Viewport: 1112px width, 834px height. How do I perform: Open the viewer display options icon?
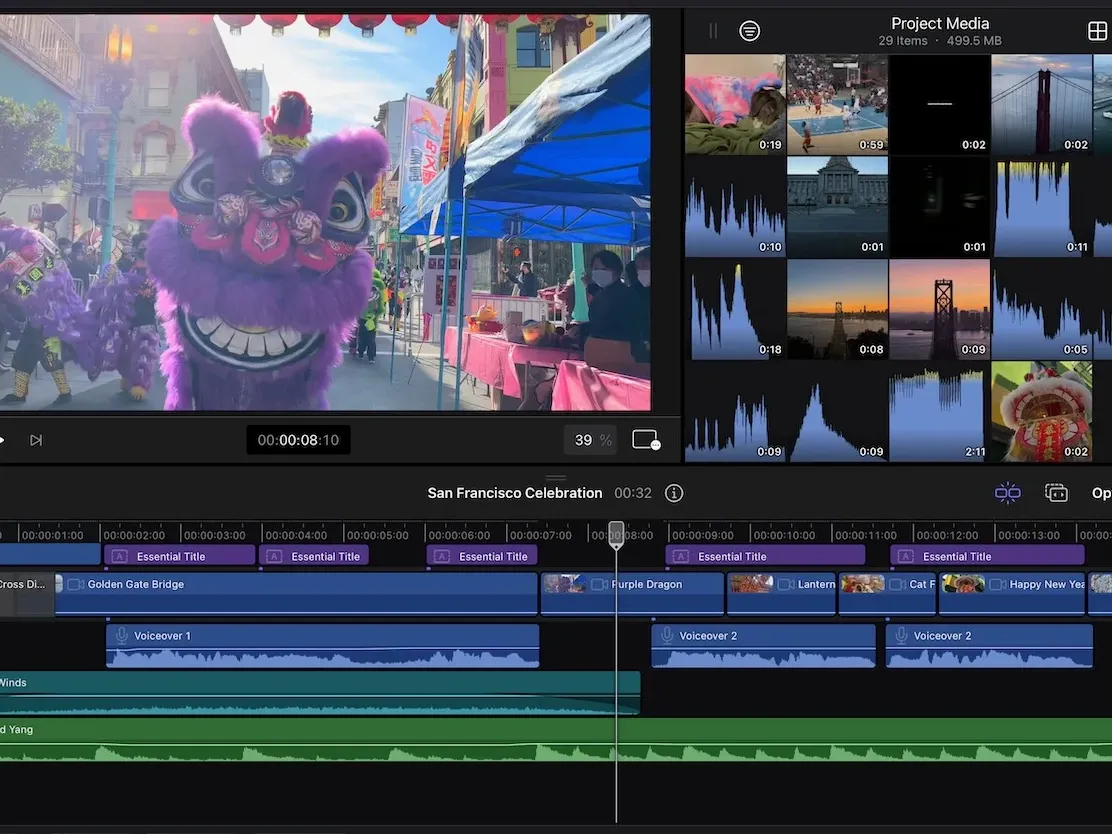[x=646, y=440]
